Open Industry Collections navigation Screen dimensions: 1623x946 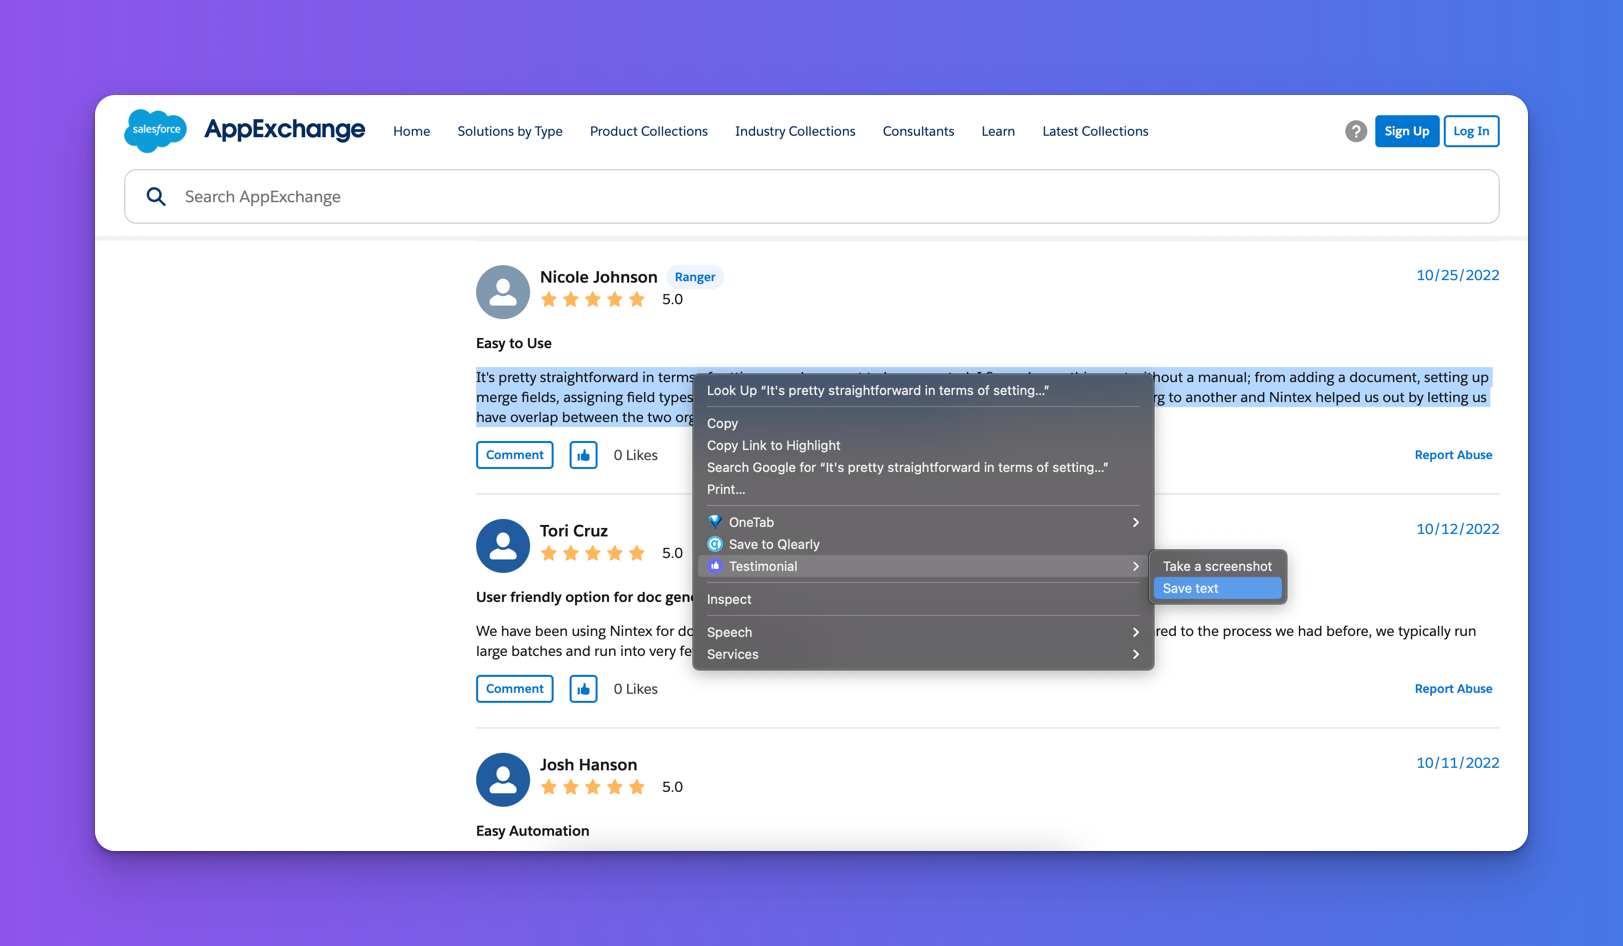[795, 131]
